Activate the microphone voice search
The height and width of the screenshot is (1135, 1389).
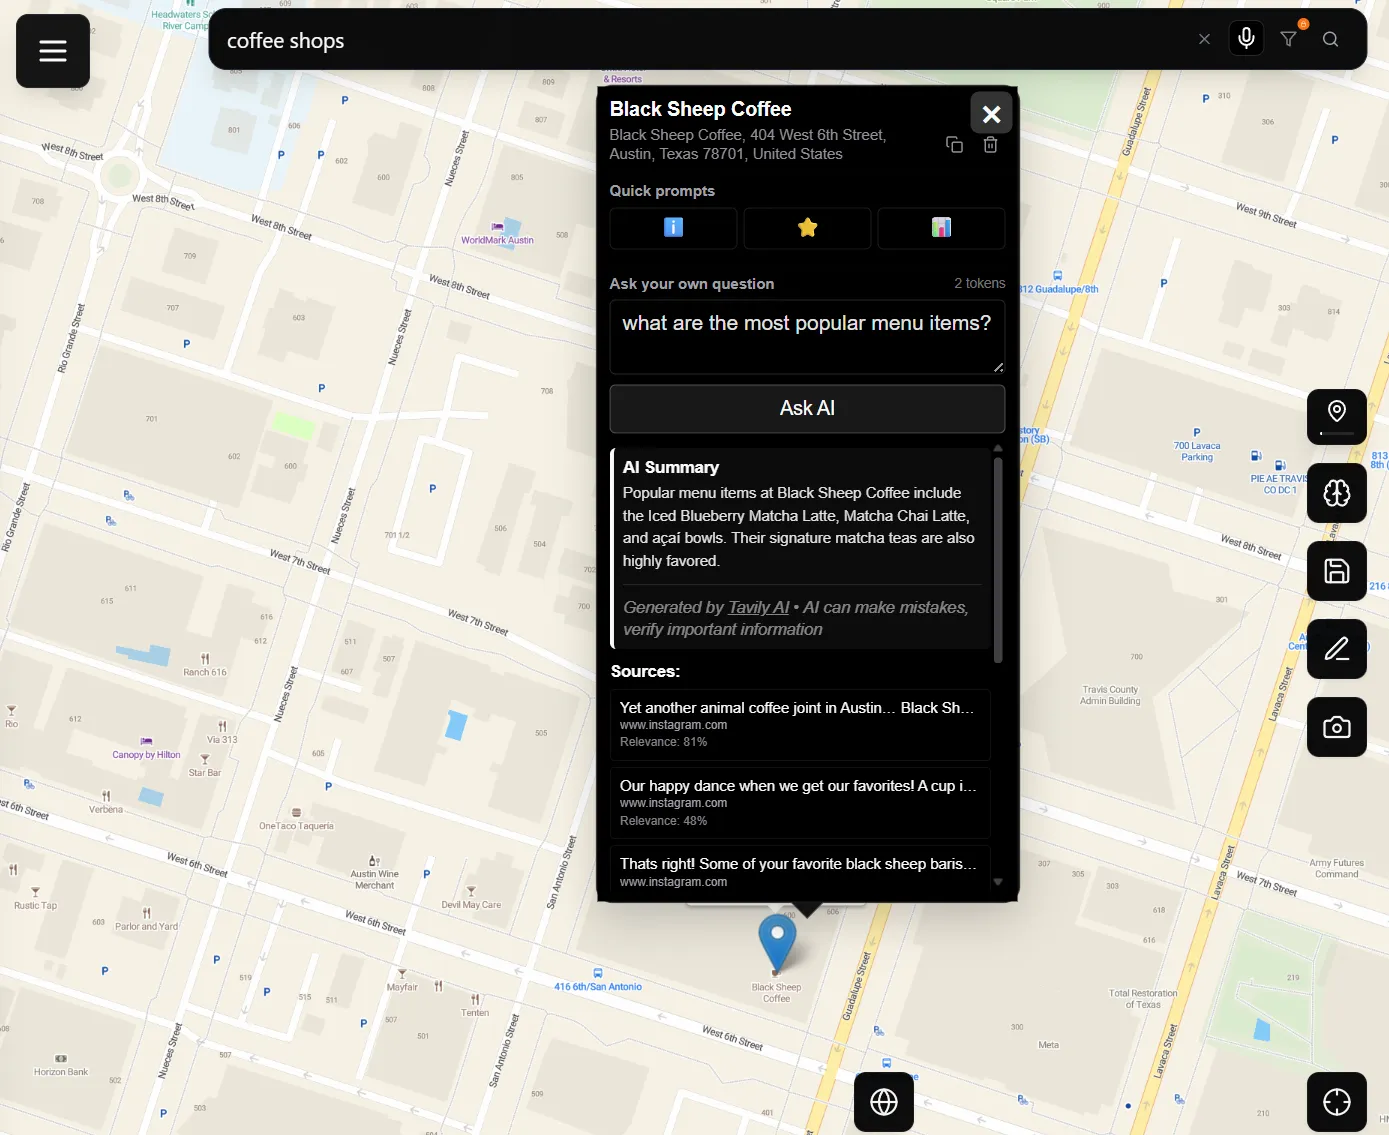1246,39
